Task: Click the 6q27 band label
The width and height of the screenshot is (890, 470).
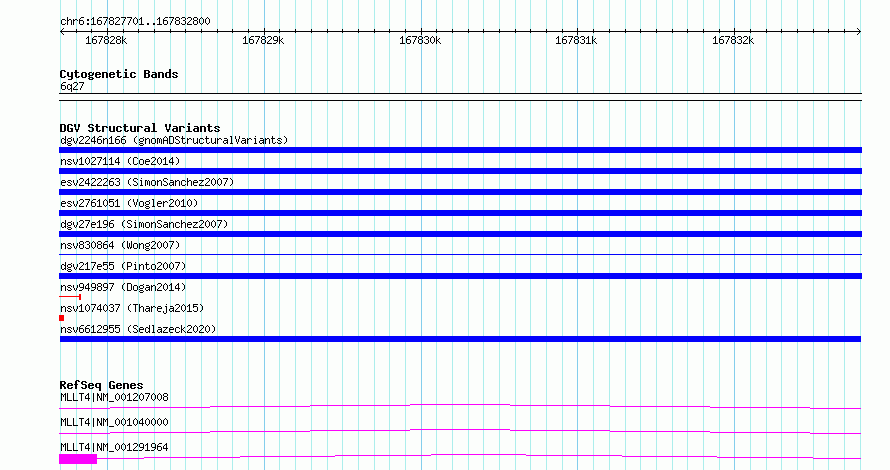Action: [x=72, y=86]
